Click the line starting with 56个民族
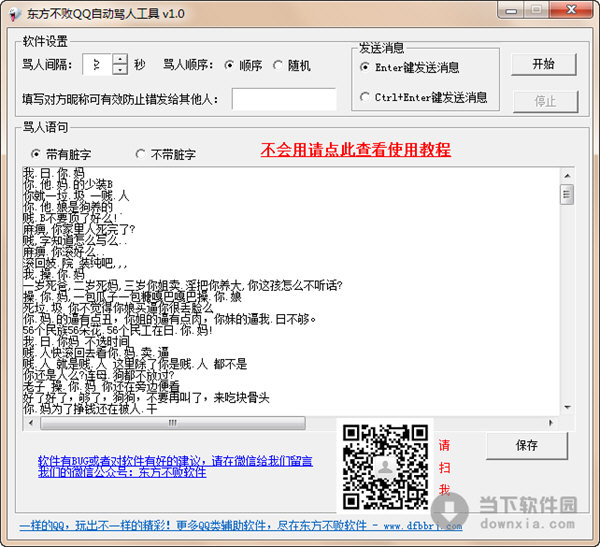The width and height of the screenshot is (600, 547). [x=117, y=330]
